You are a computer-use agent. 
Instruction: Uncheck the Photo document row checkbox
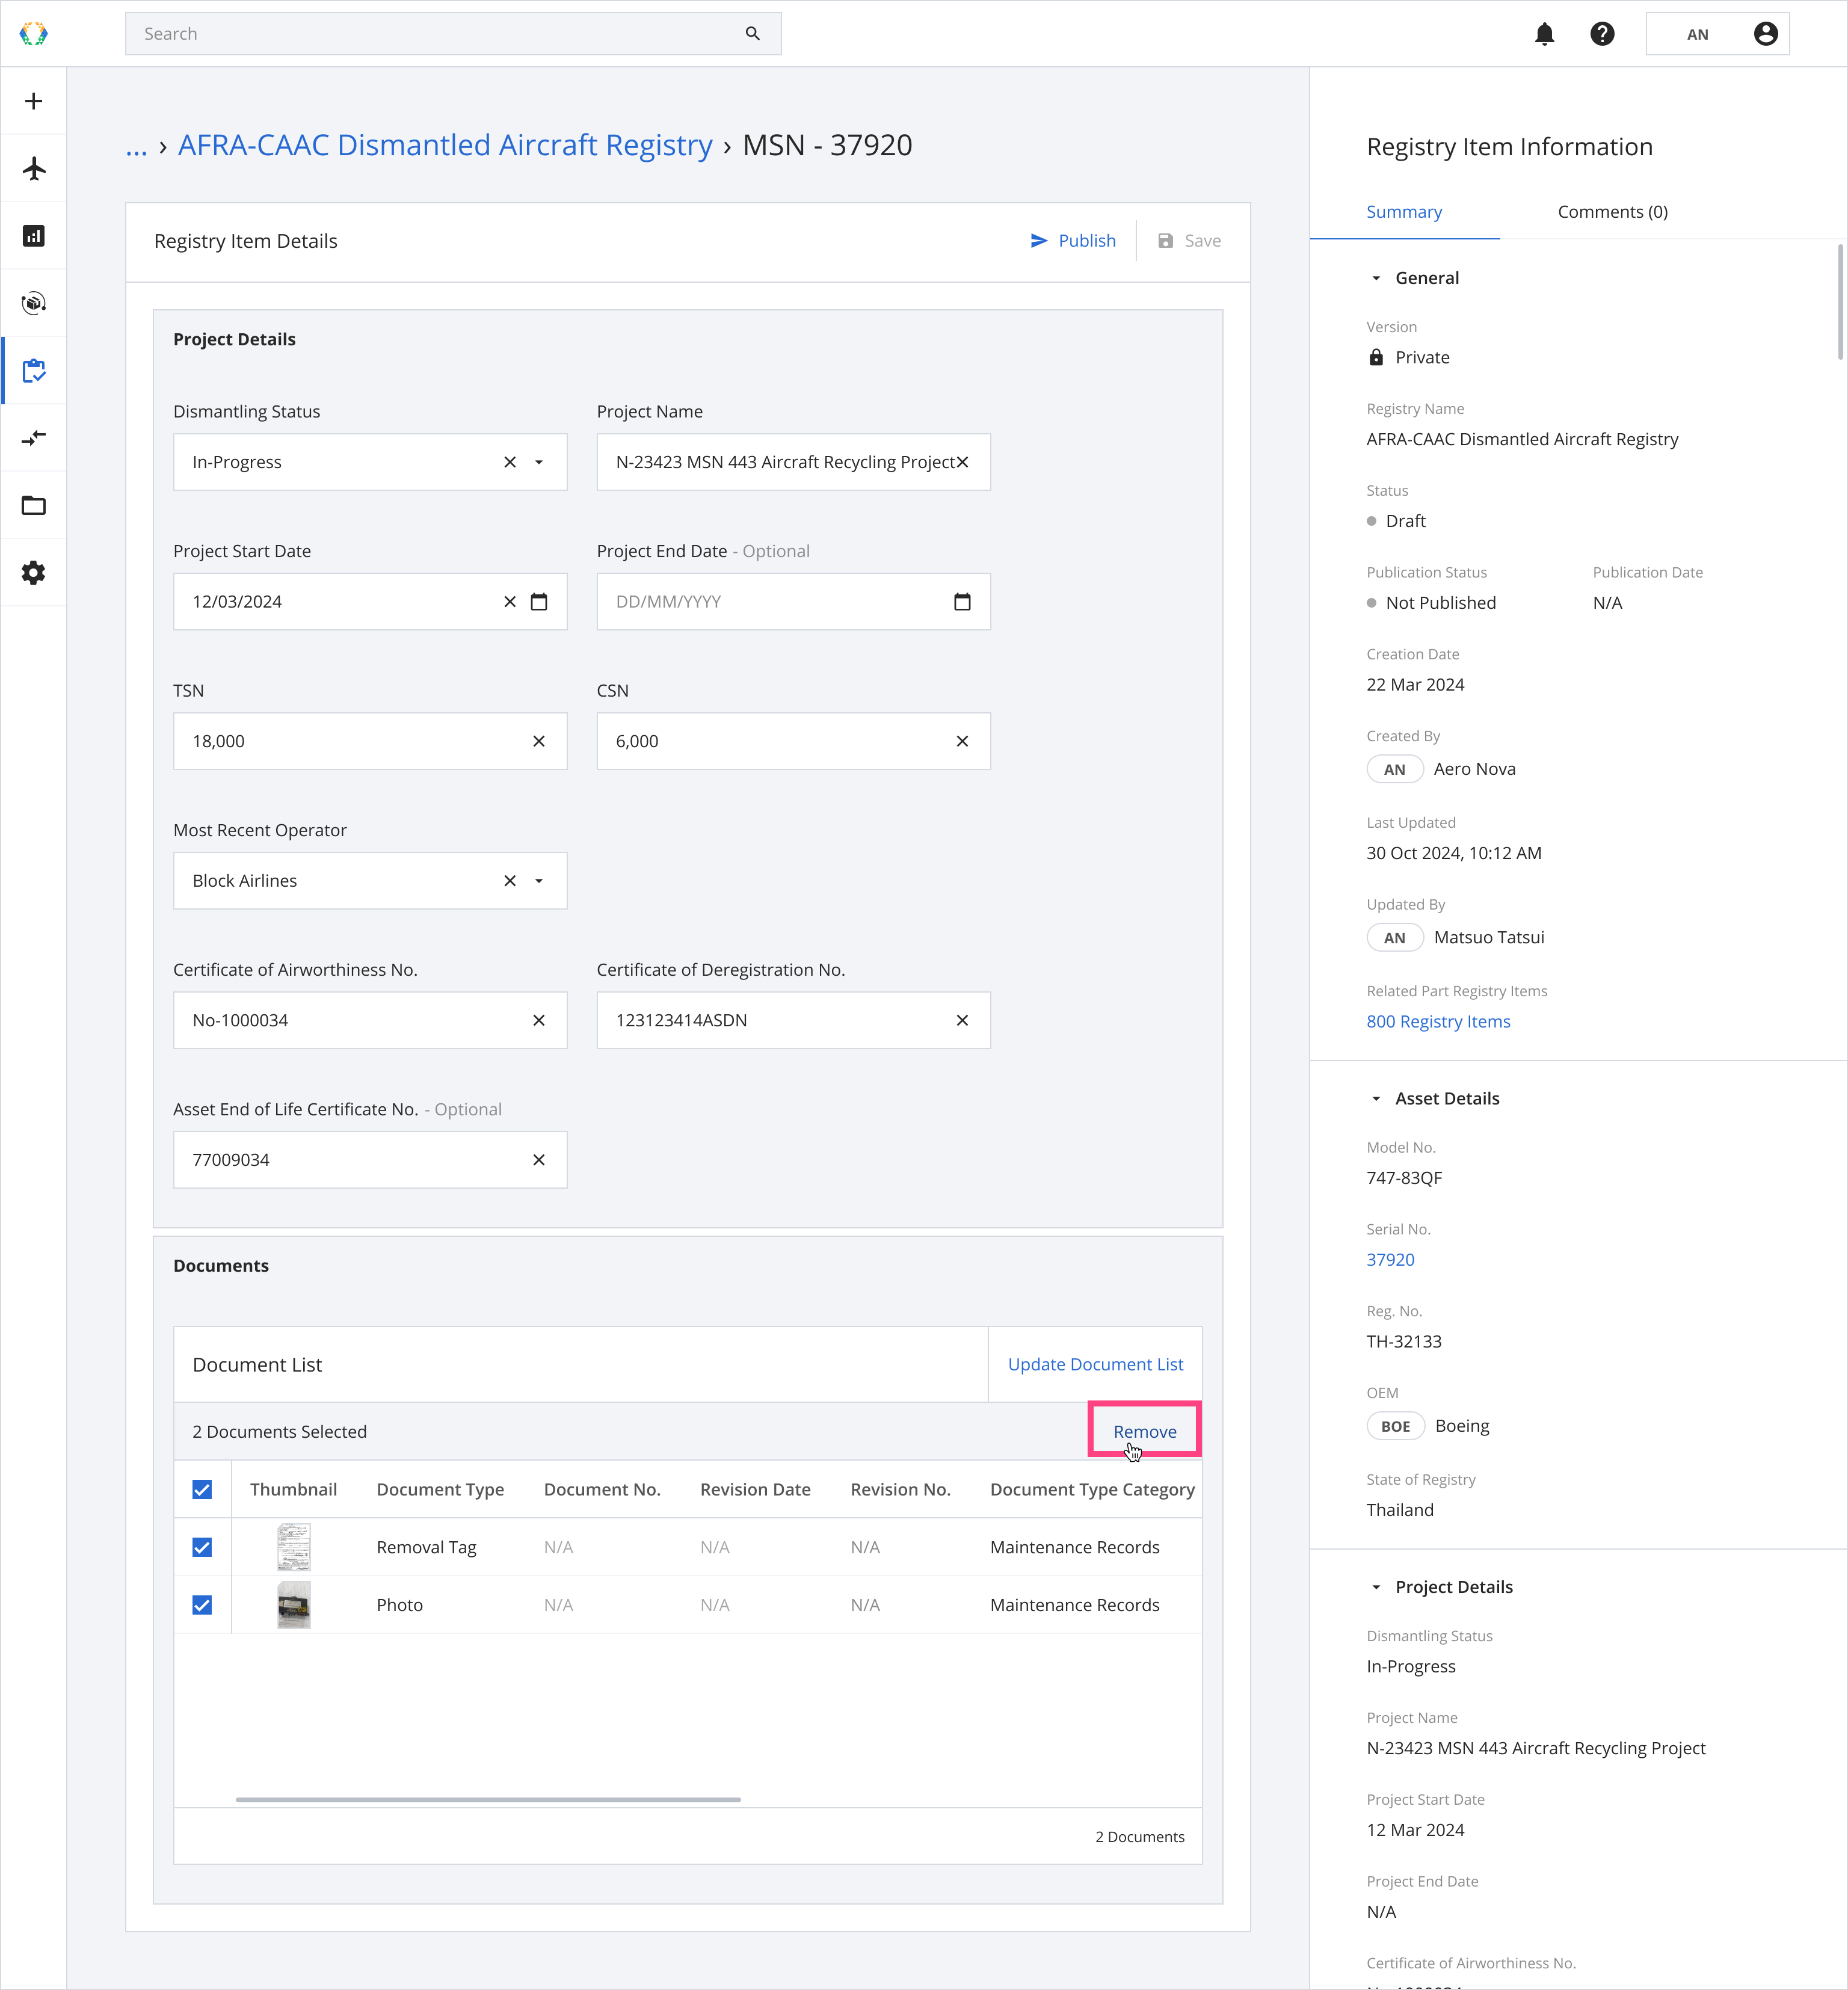coord(202,1605)
